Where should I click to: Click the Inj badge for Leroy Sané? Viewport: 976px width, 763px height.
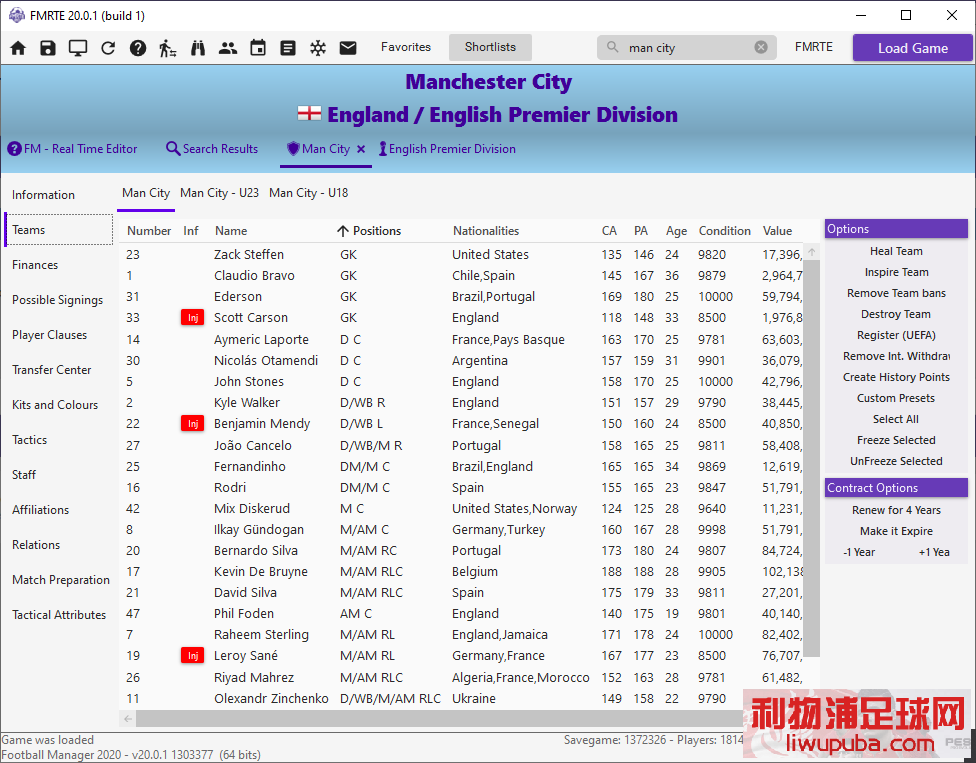(192, 656)
